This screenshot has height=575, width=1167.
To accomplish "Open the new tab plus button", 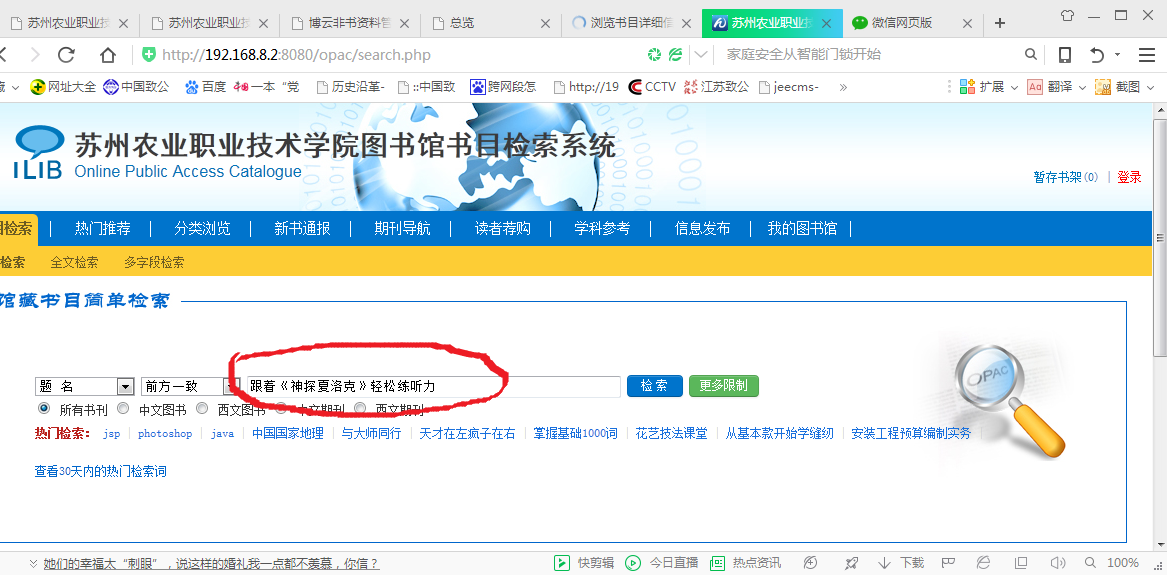I will [1000, 22].
